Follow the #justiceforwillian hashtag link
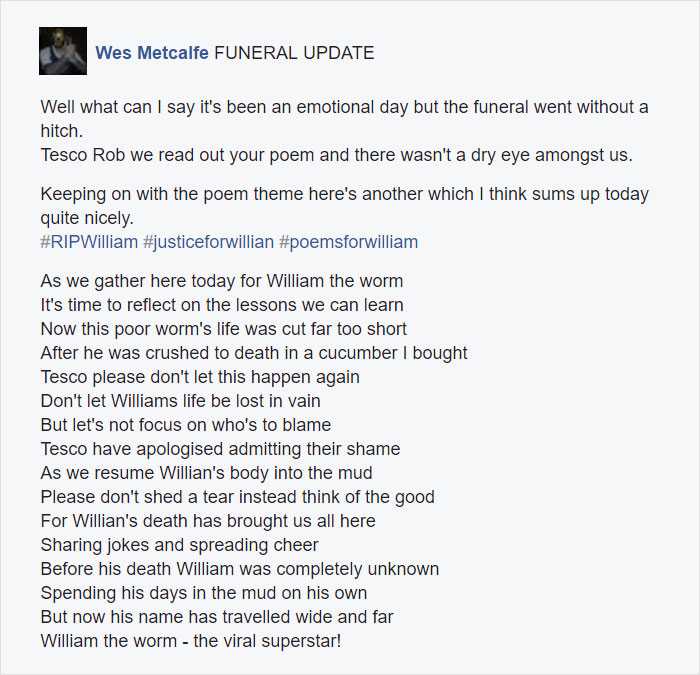 click(208, 242)
